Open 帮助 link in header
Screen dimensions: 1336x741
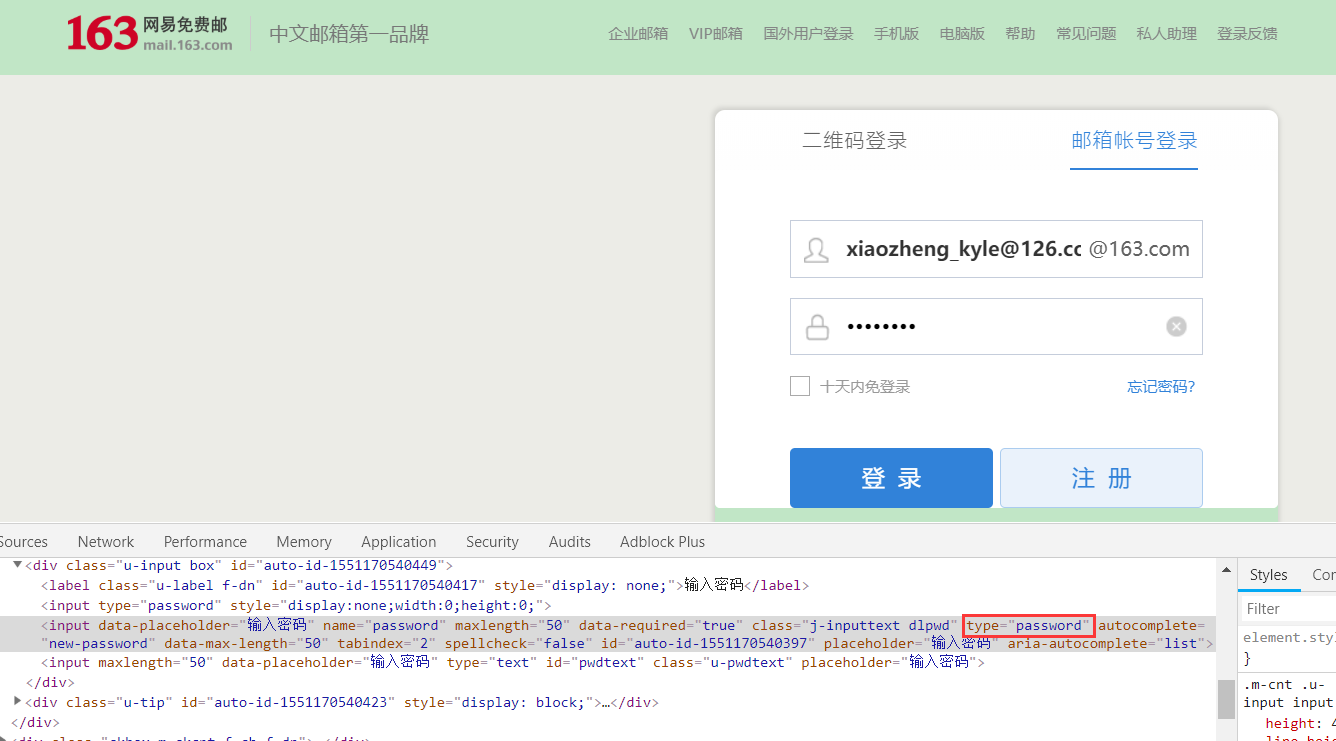(x=1020, y=33)
